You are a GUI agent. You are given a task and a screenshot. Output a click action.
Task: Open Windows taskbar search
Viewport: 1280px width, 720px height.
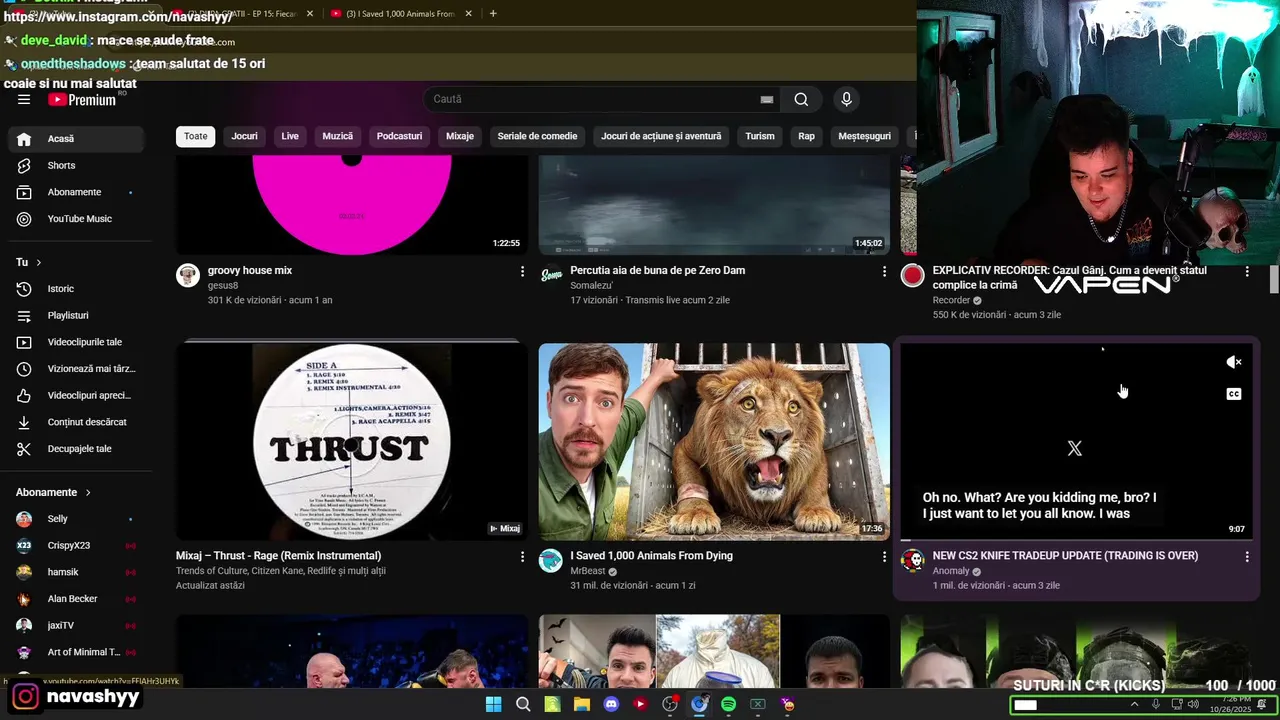[523, 704]
